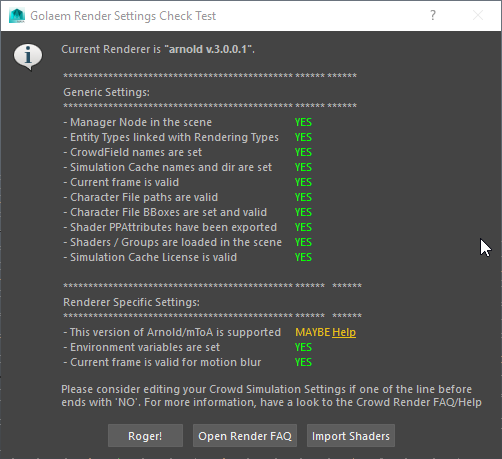This screenshot has width=502, height=459.
Task: Click the yellow MAYBE status text
Action: [313, 332]
